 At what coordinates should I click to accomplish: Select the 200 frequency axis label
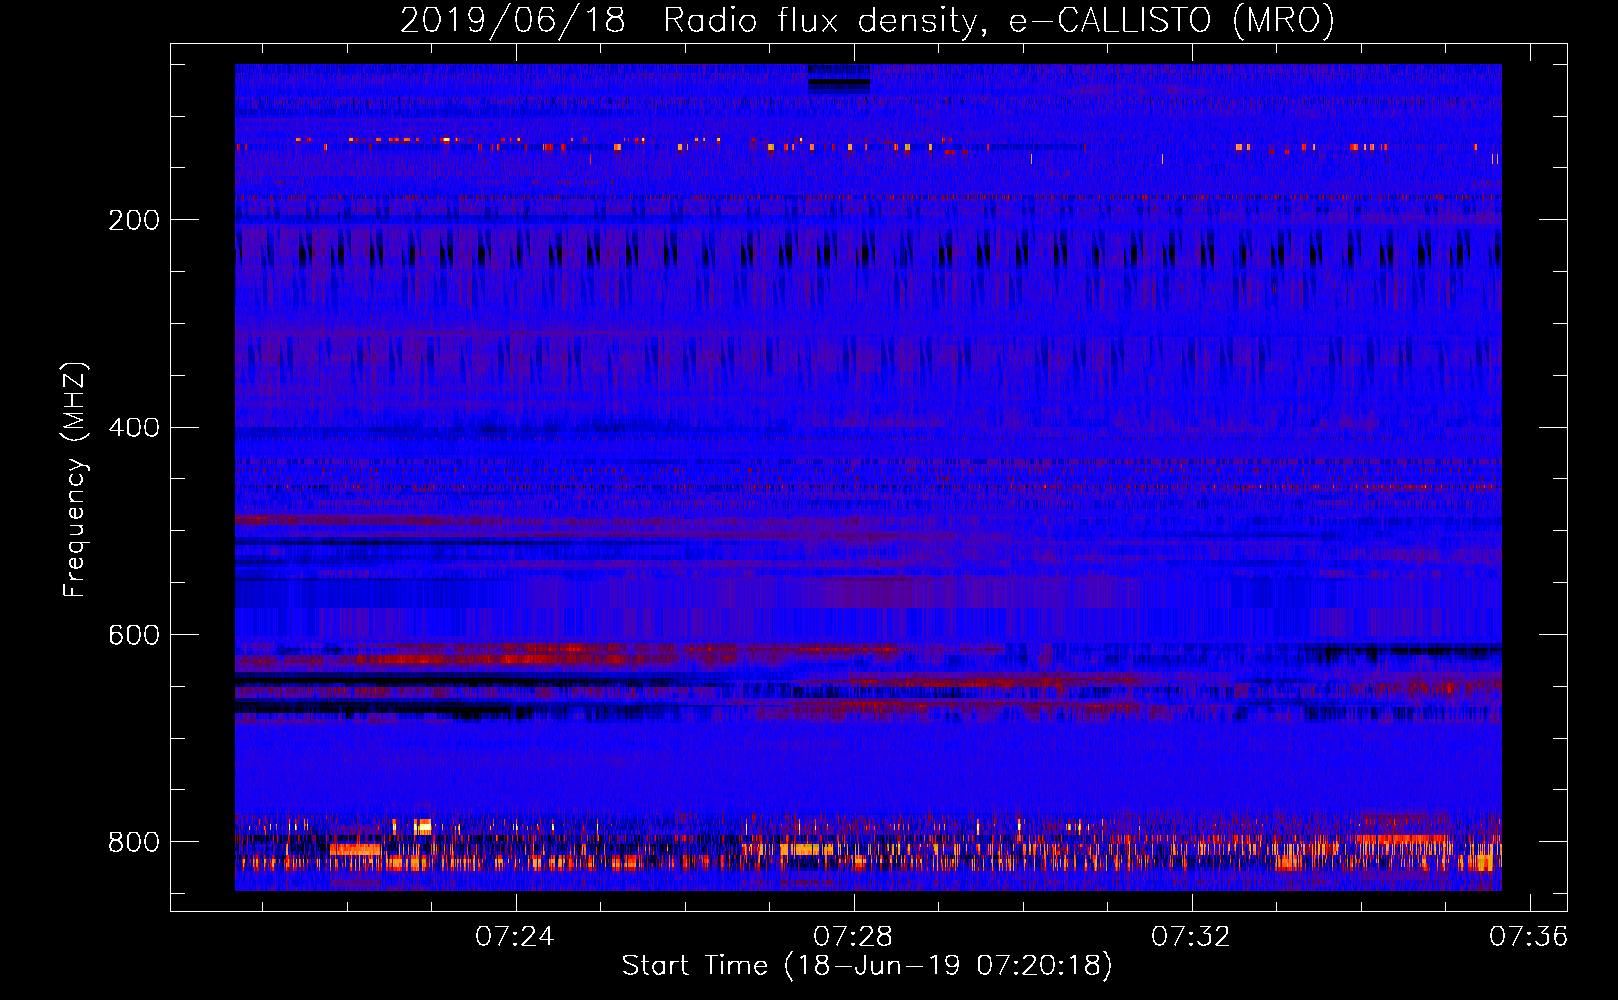click(133, 220)
